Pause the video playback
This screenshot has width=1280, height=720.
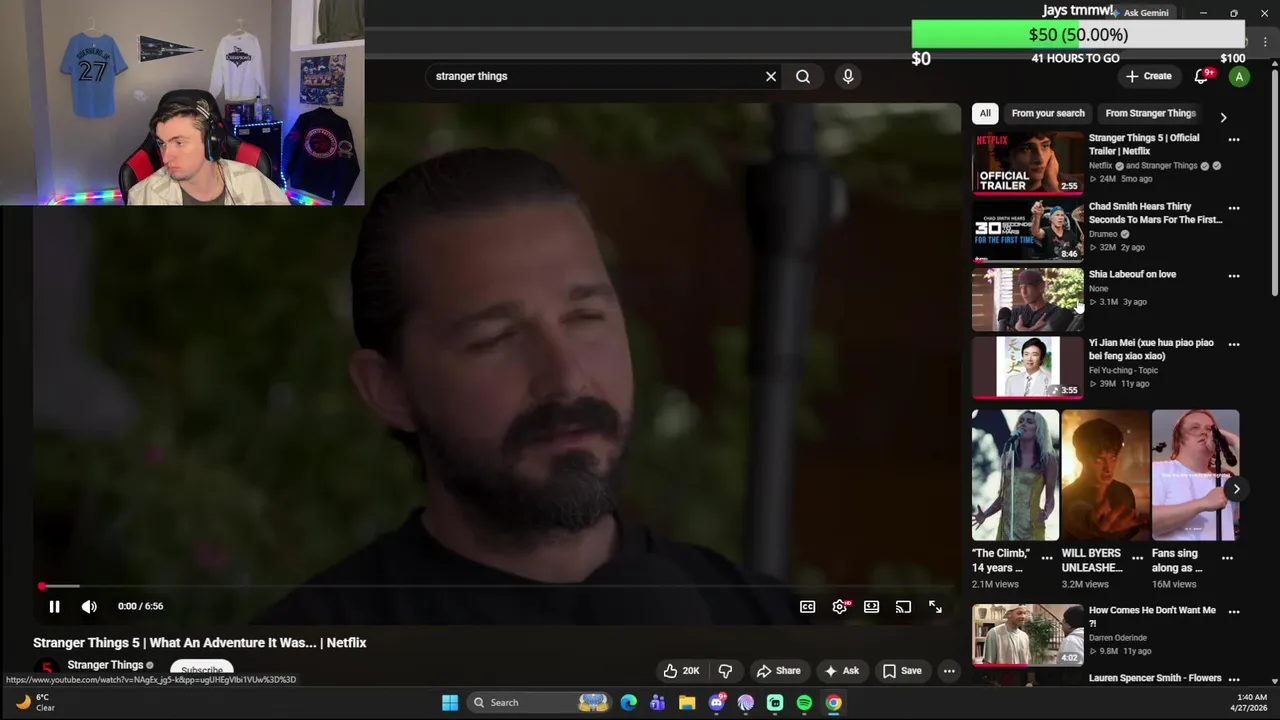point(55,606)
